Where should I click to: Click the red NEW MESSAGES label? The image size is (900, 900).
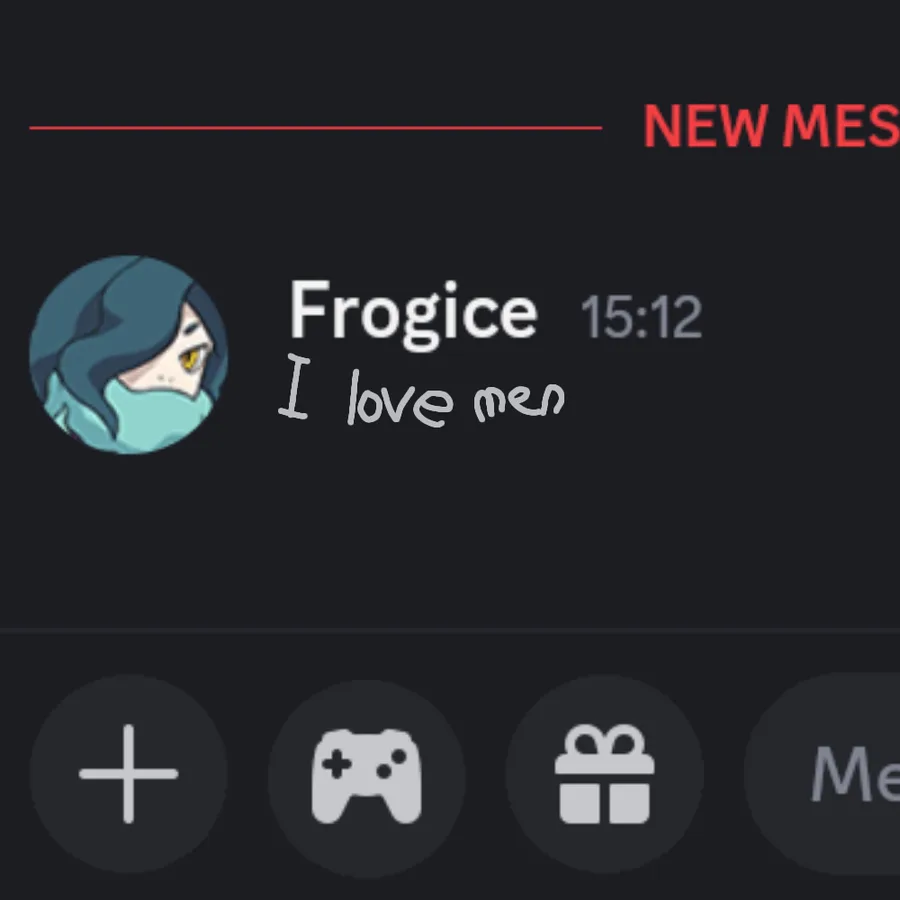point(771,126)
